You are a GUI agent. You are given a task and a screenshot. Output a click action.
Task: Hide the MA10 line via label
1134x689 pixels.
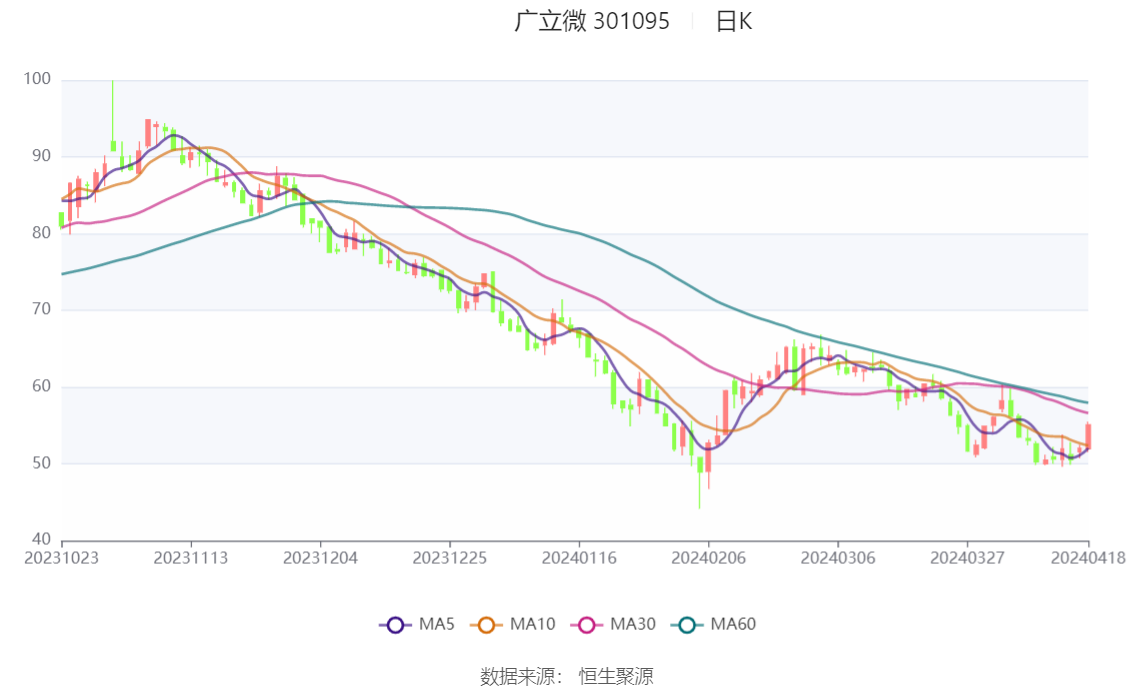click(x=532, y=624)
